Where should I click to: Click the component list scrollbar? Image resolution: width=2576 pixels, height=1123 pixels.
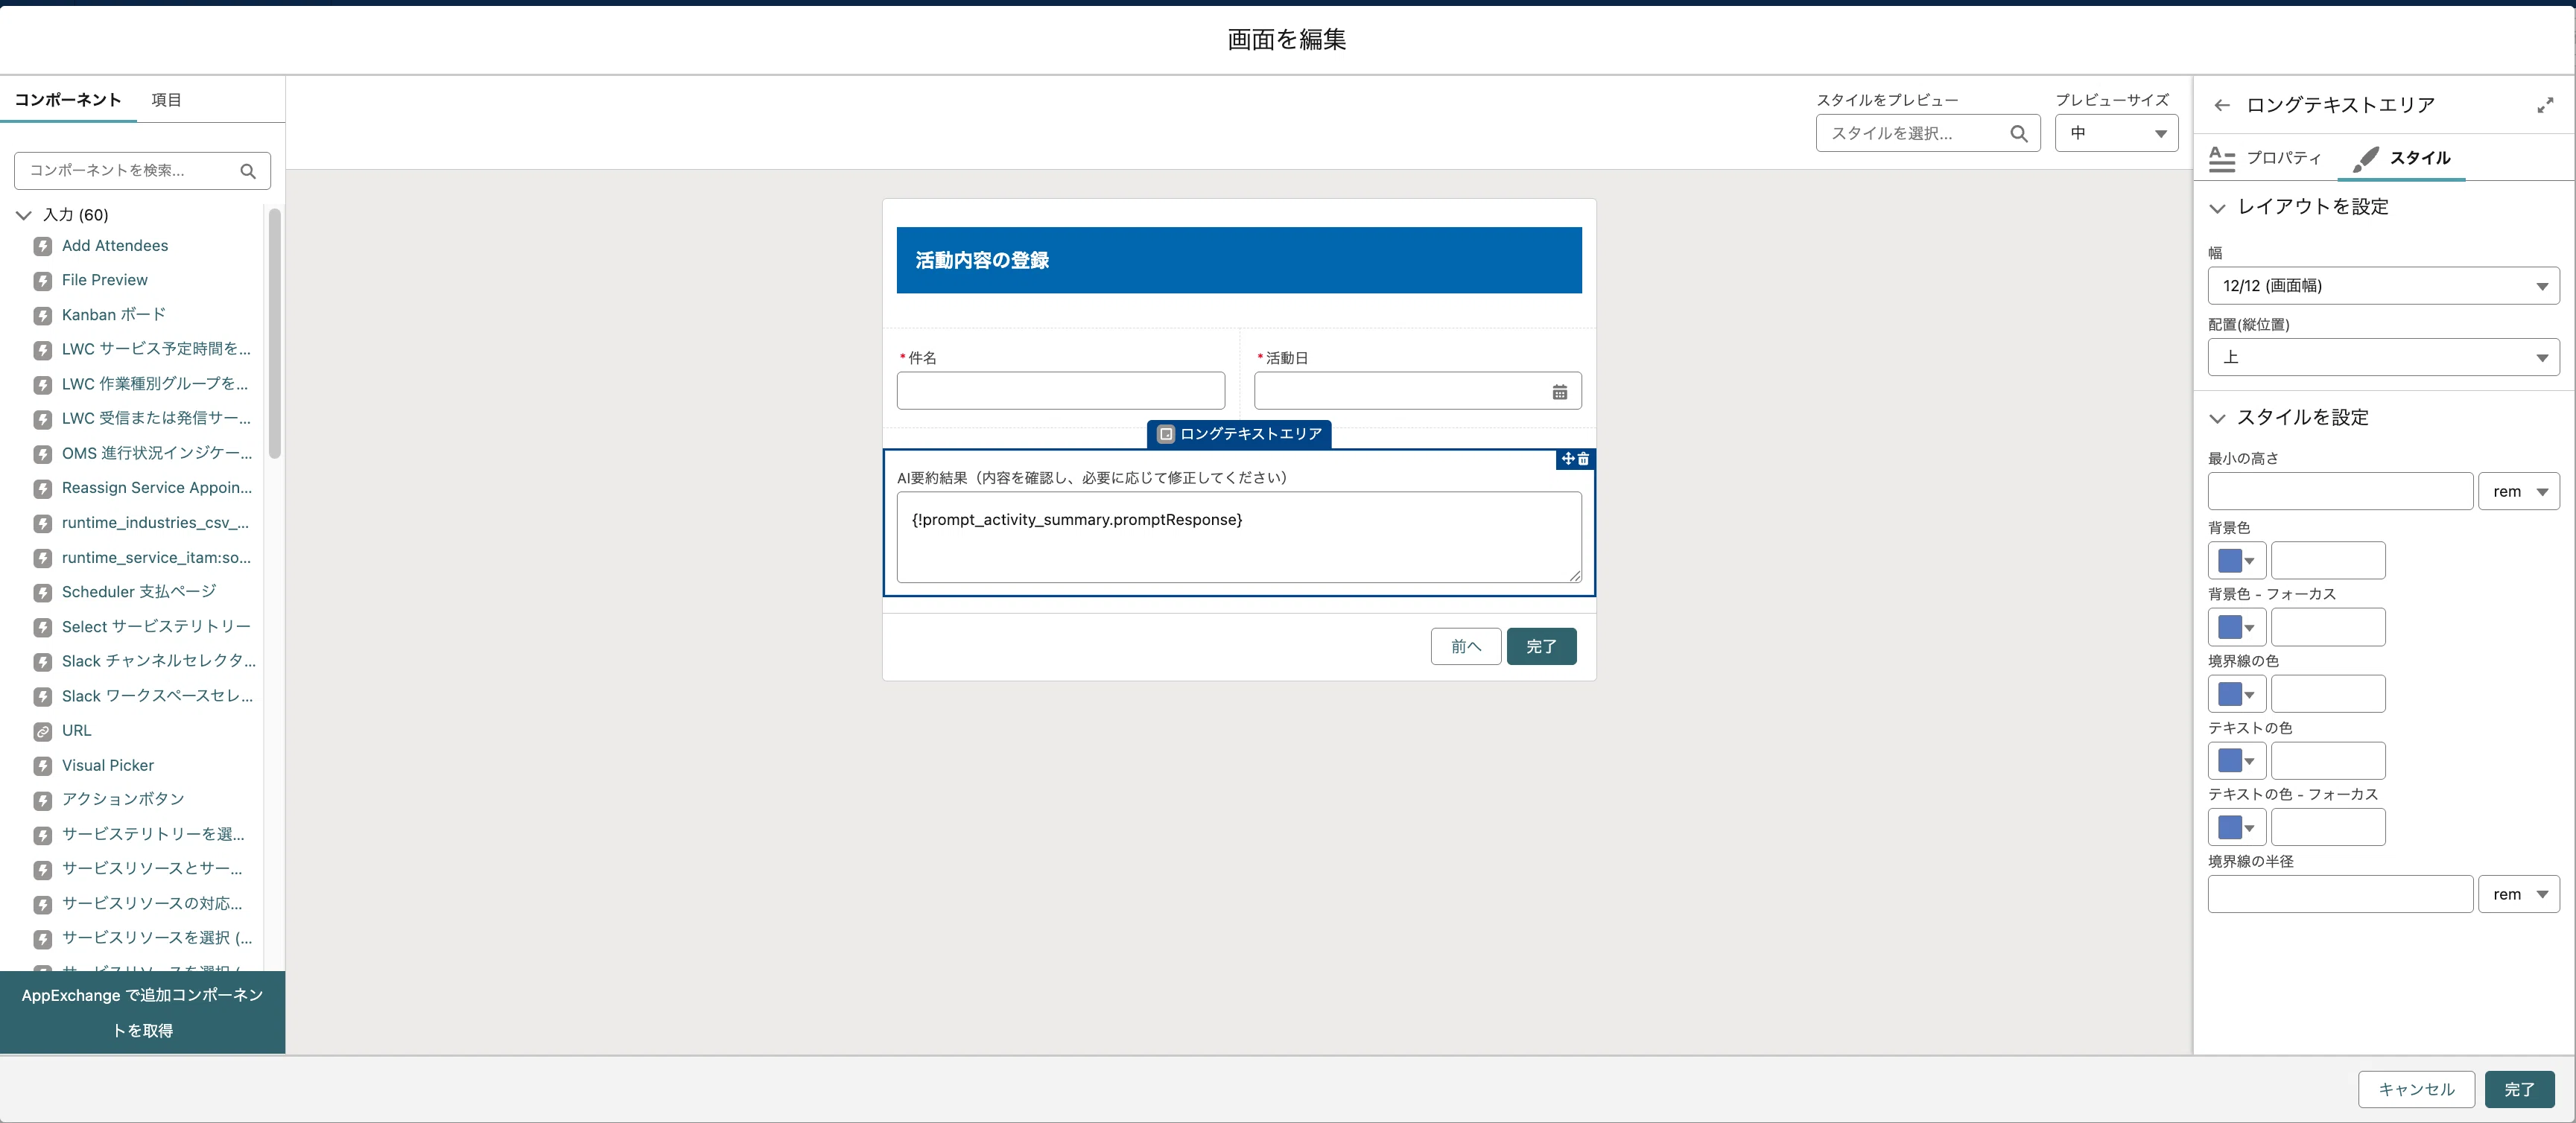(275, 333)
